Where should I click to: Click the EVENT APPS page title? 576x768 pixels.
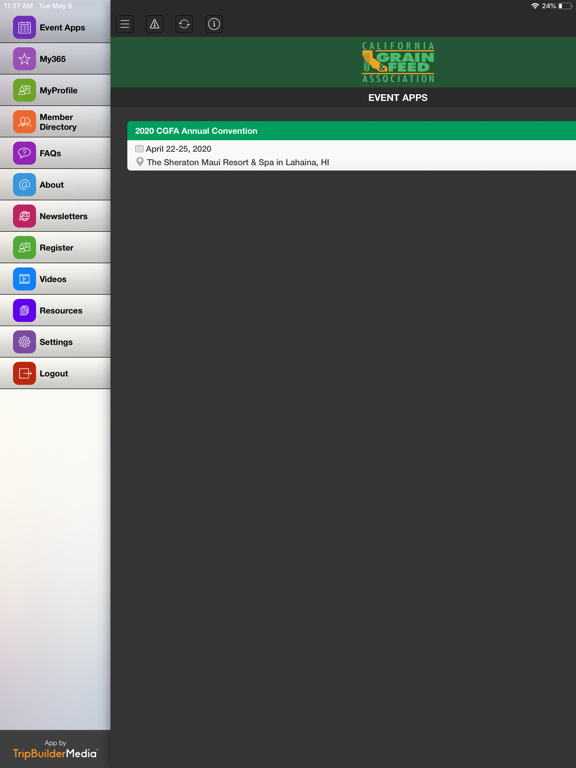tap(398, 97)
